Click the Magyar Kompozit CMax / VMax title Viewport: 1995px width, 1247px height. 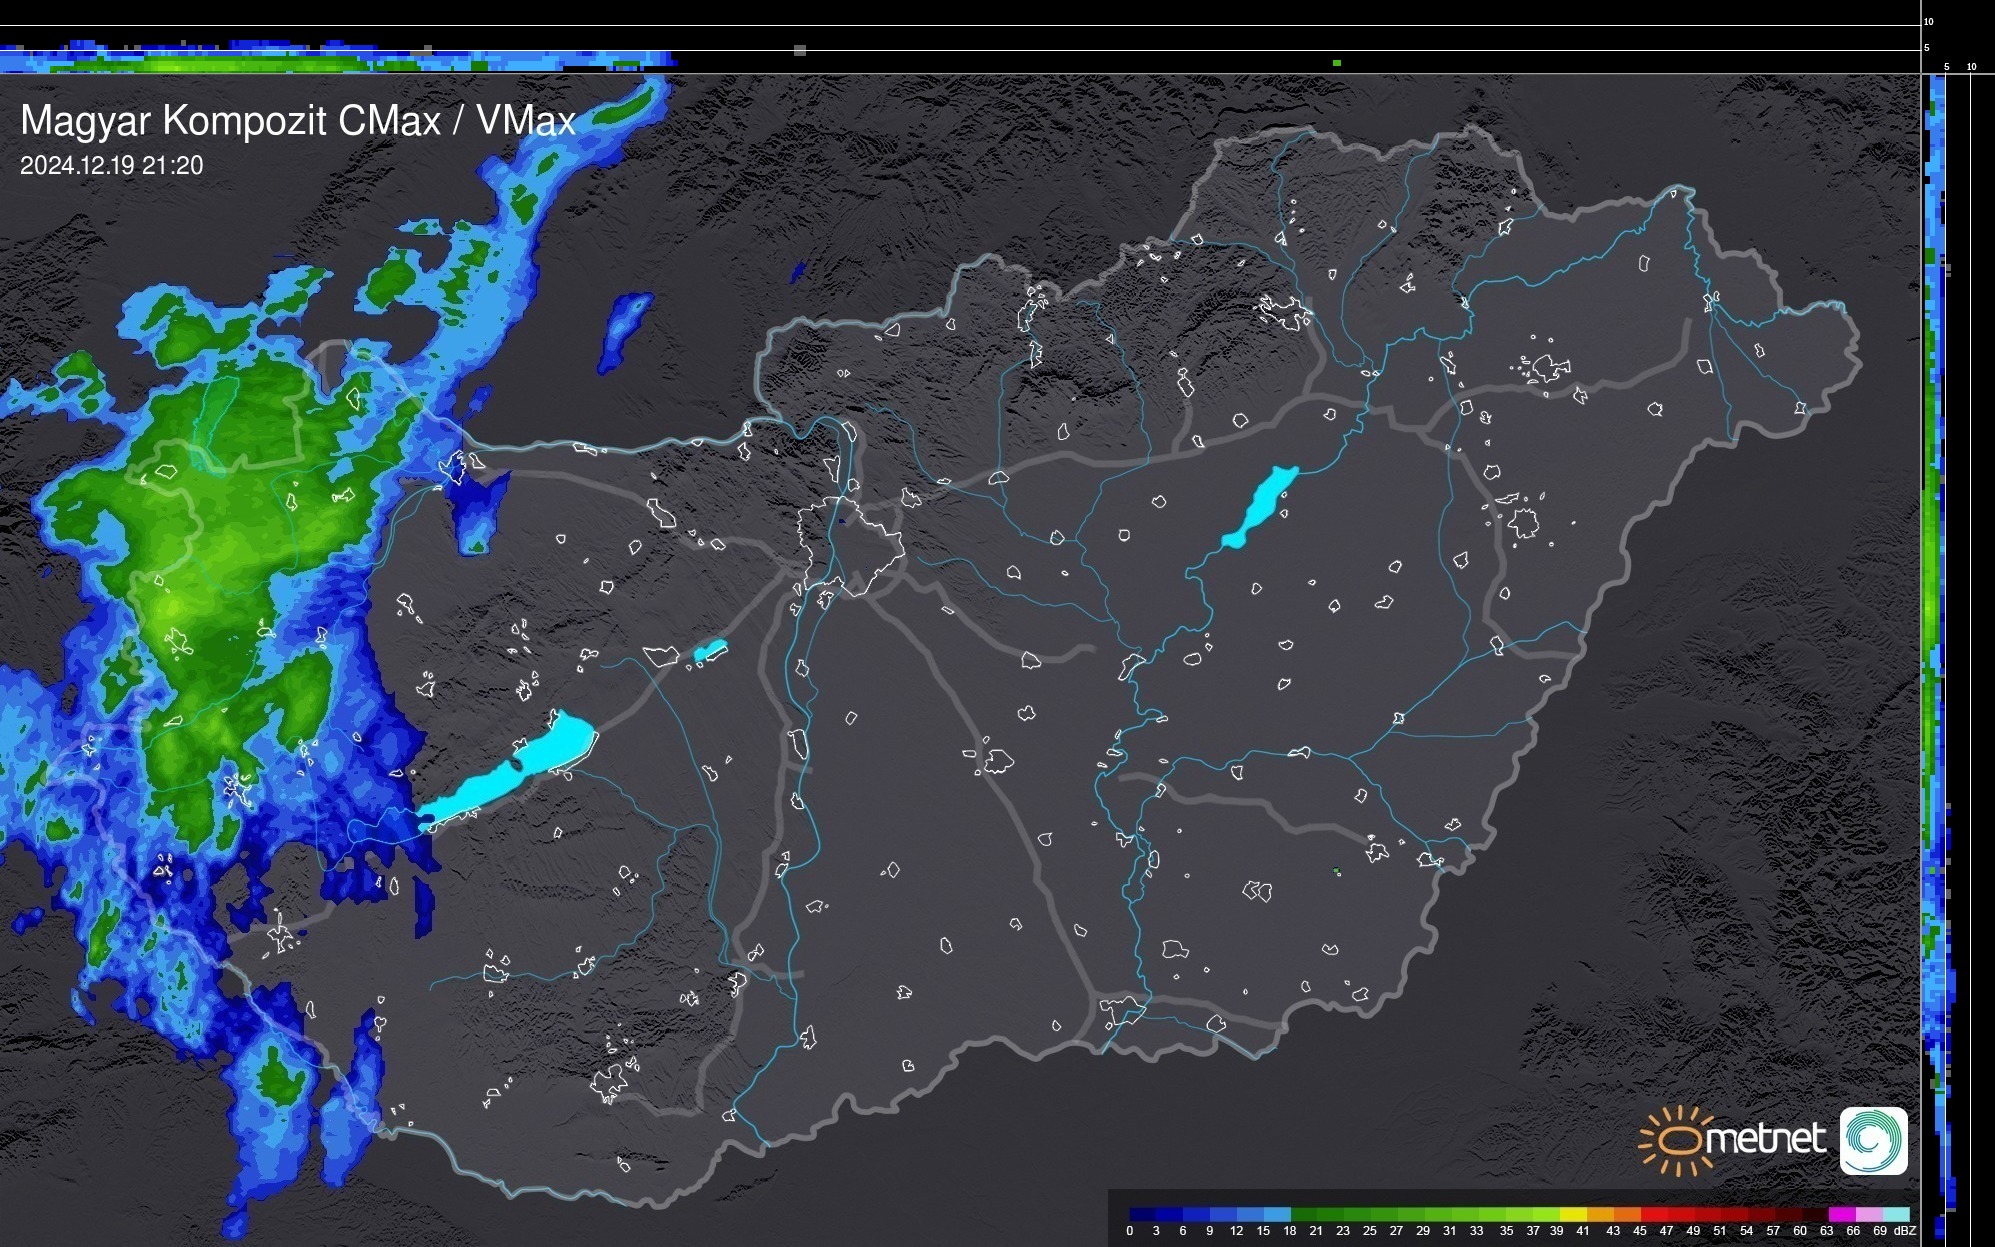298,121
